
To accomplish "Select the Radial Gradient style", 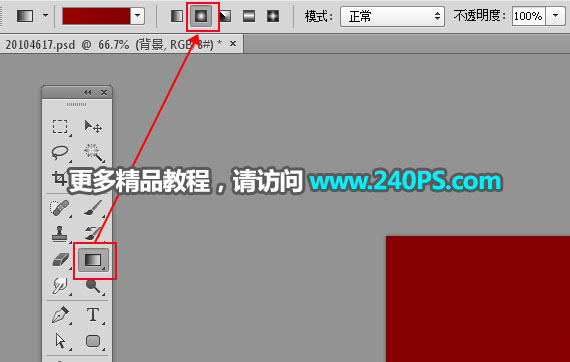I will tap(201, 16).
